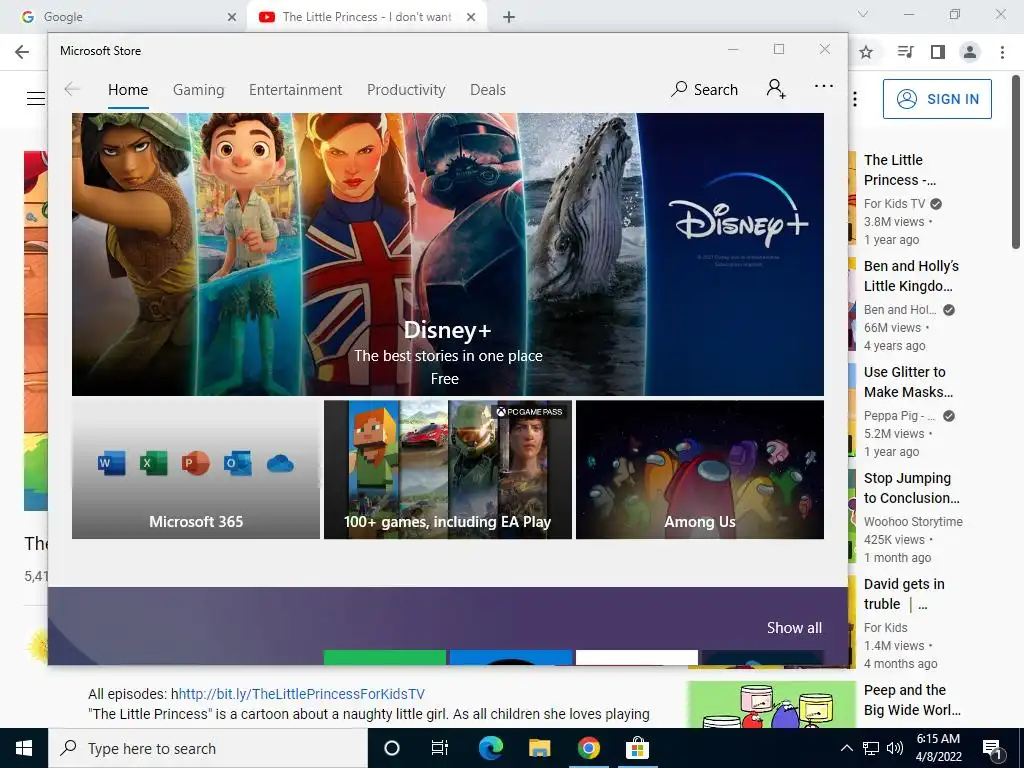Open Cortana circle on the taskbar
This screenshot has height=768, width=1024.
pos(392,748)
